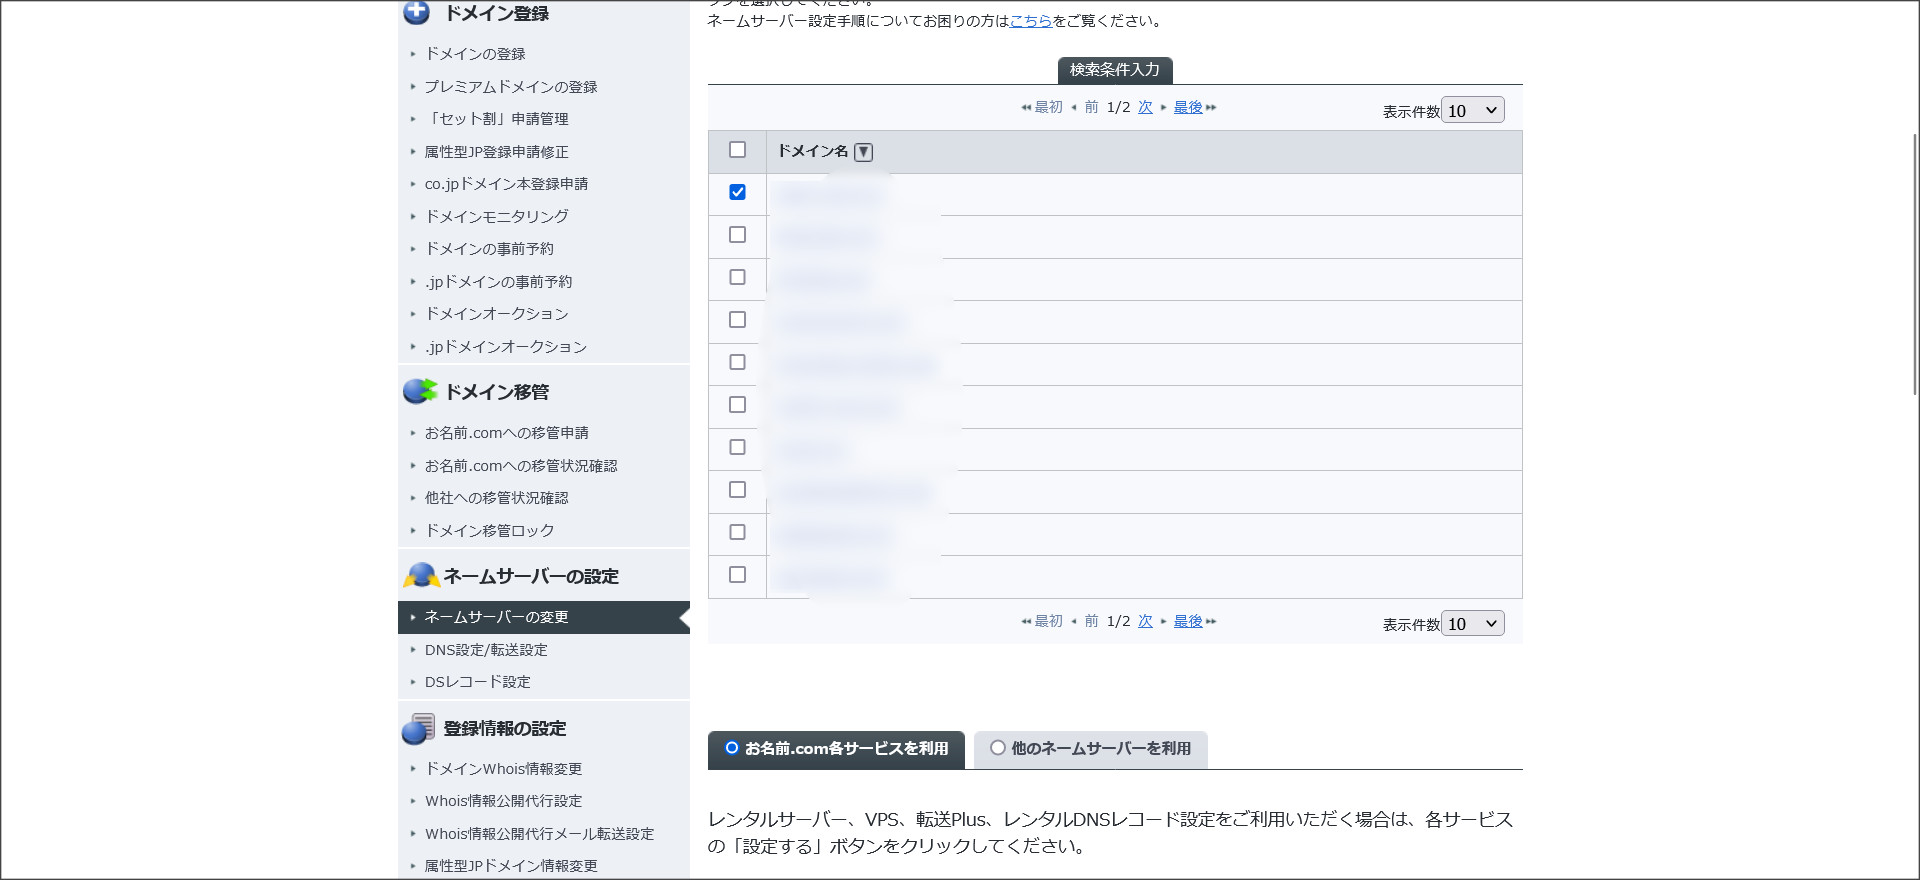
Task: Click the ドメイン登録 plus icon
Action: click(x=416, y=12)
